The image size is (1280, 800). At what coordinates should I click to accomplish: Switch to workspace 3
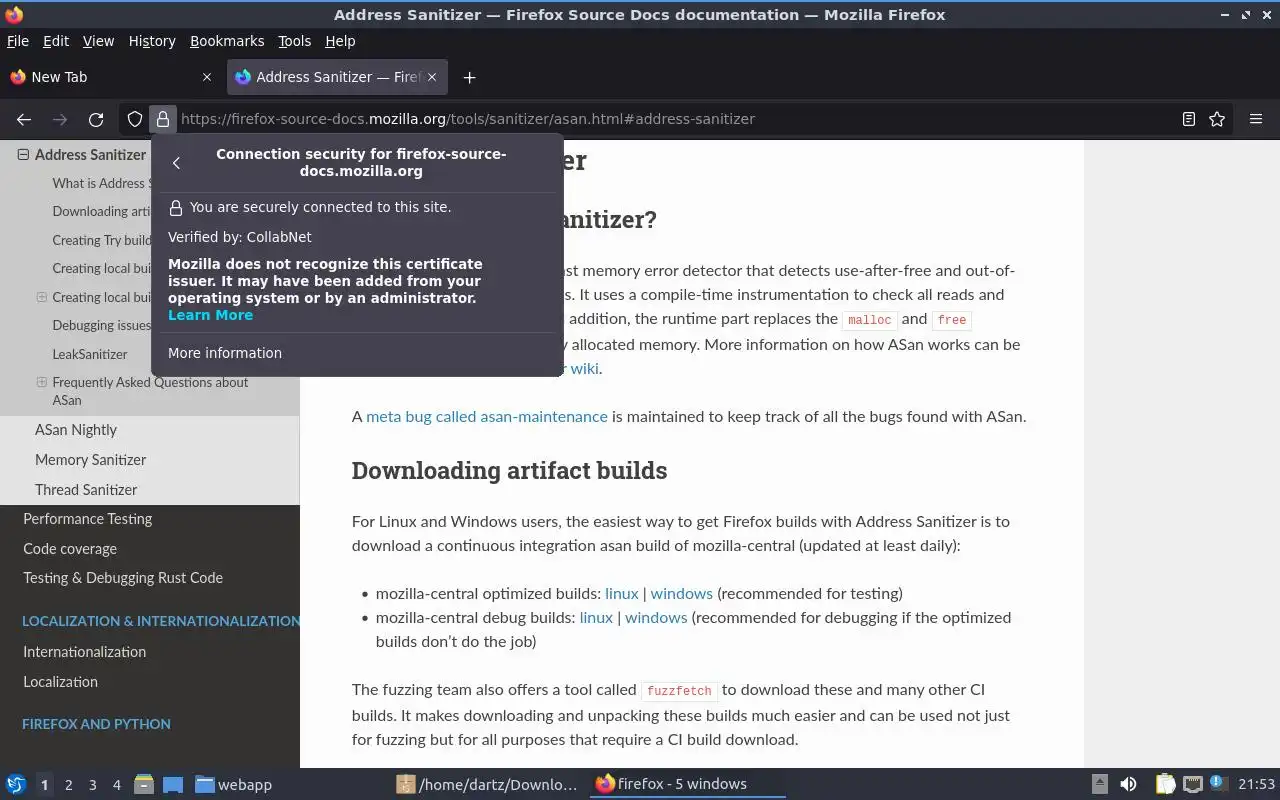92,785
